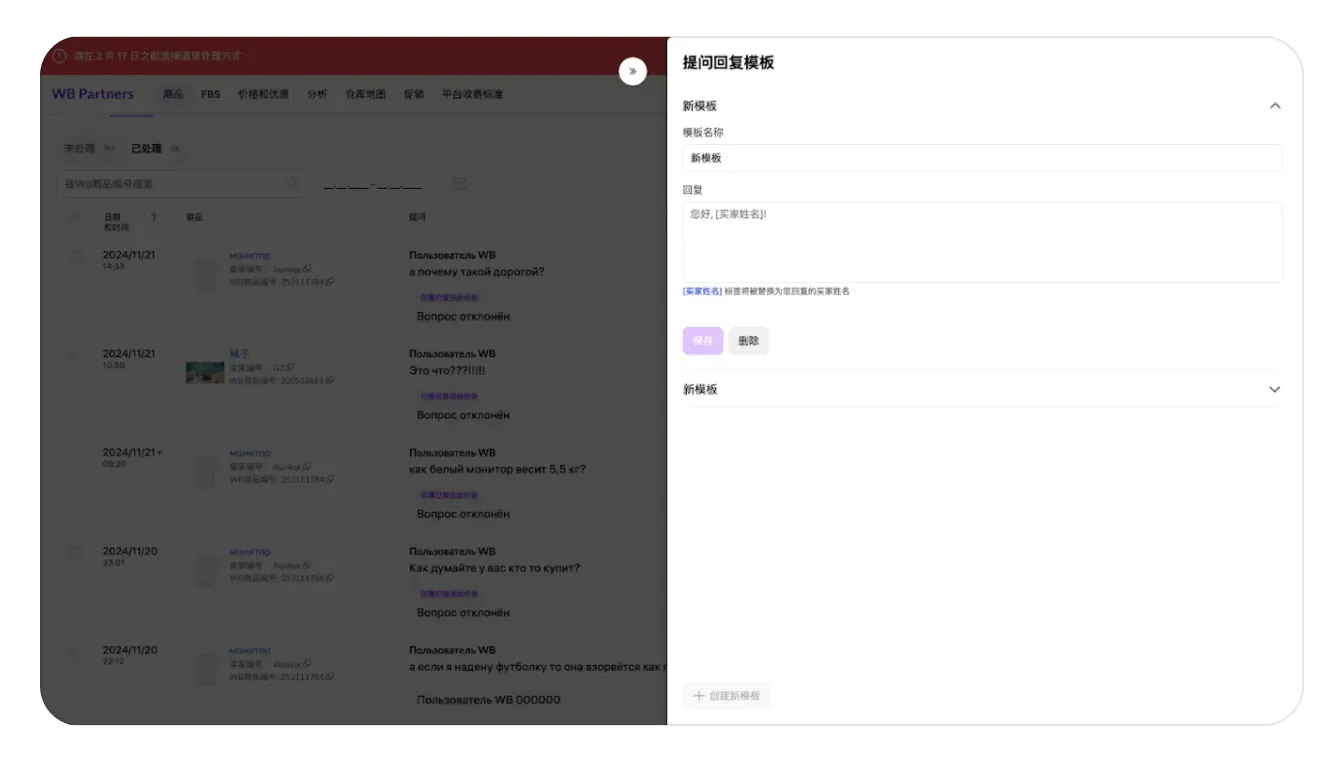1344x762 pixels.
Task: Open the 商品 menu in the top navigation
Action: pyautogui.click(x=173, y=94)
